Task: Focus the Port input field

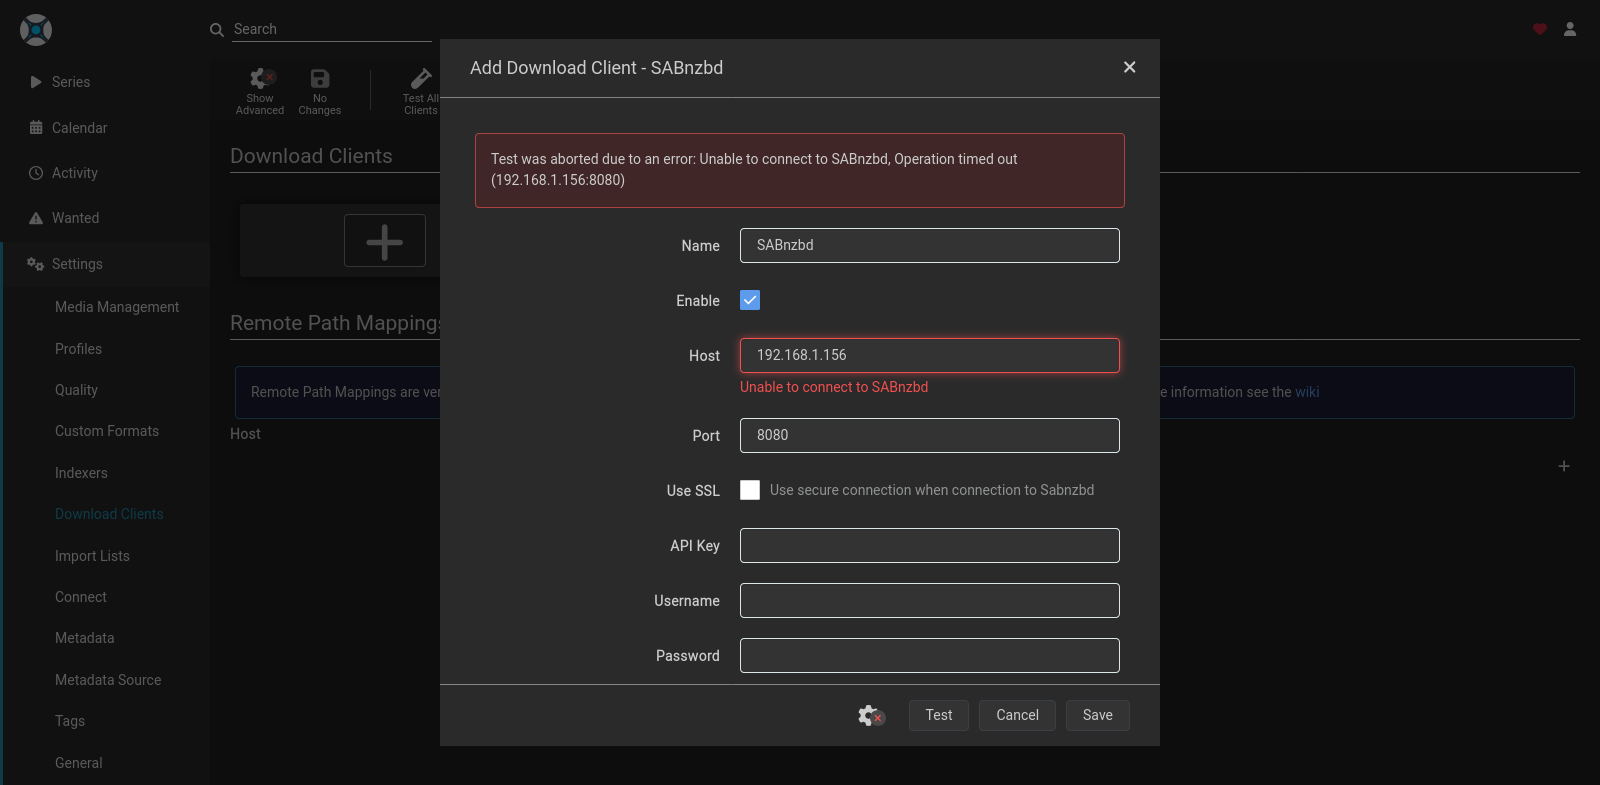Action: [930, 435]
